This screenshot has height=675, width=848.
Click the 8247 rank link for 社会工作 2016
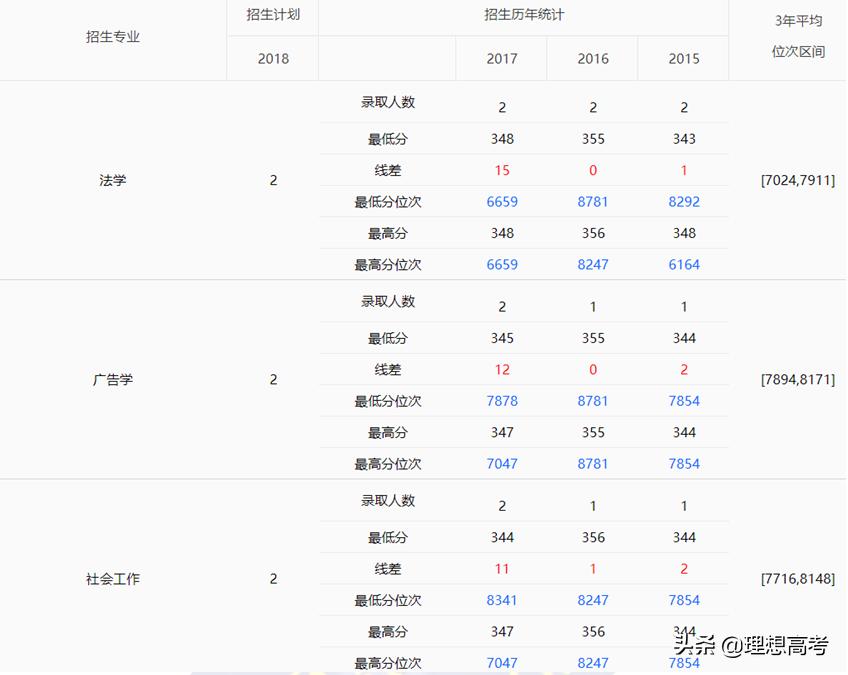pos(593,600)
